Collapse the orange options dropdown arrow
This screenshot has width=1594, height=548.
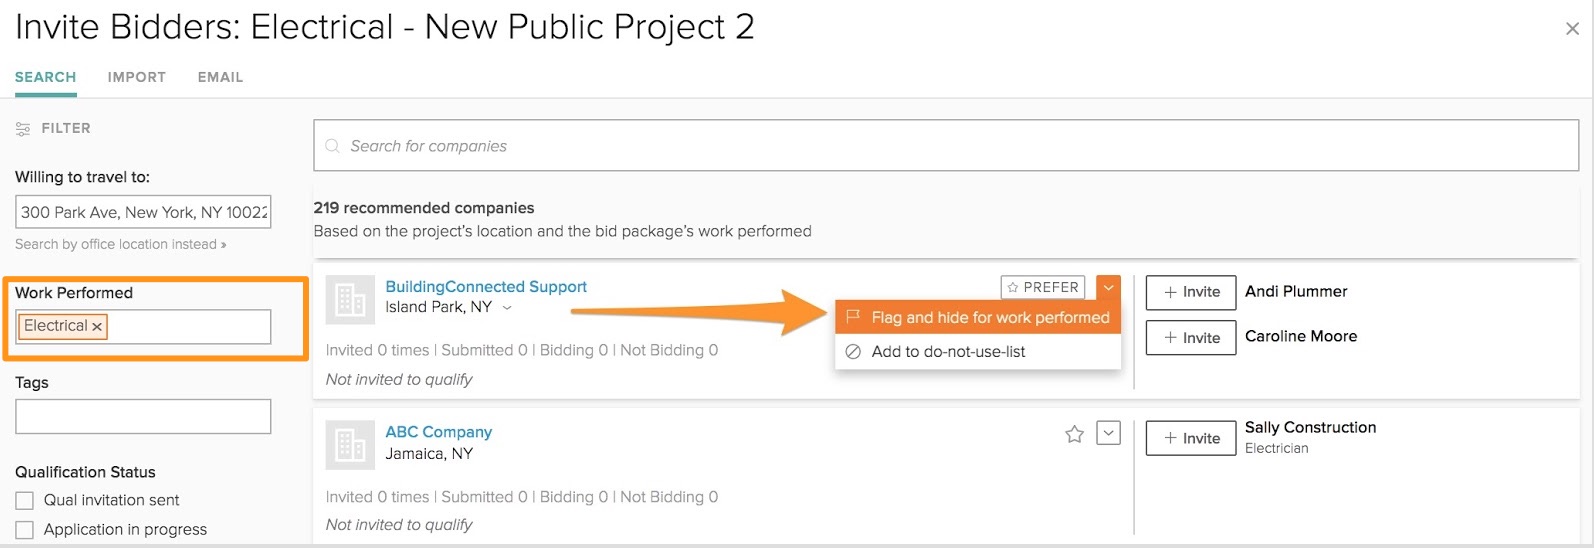pyautogui.click(x=1109, y=288)
